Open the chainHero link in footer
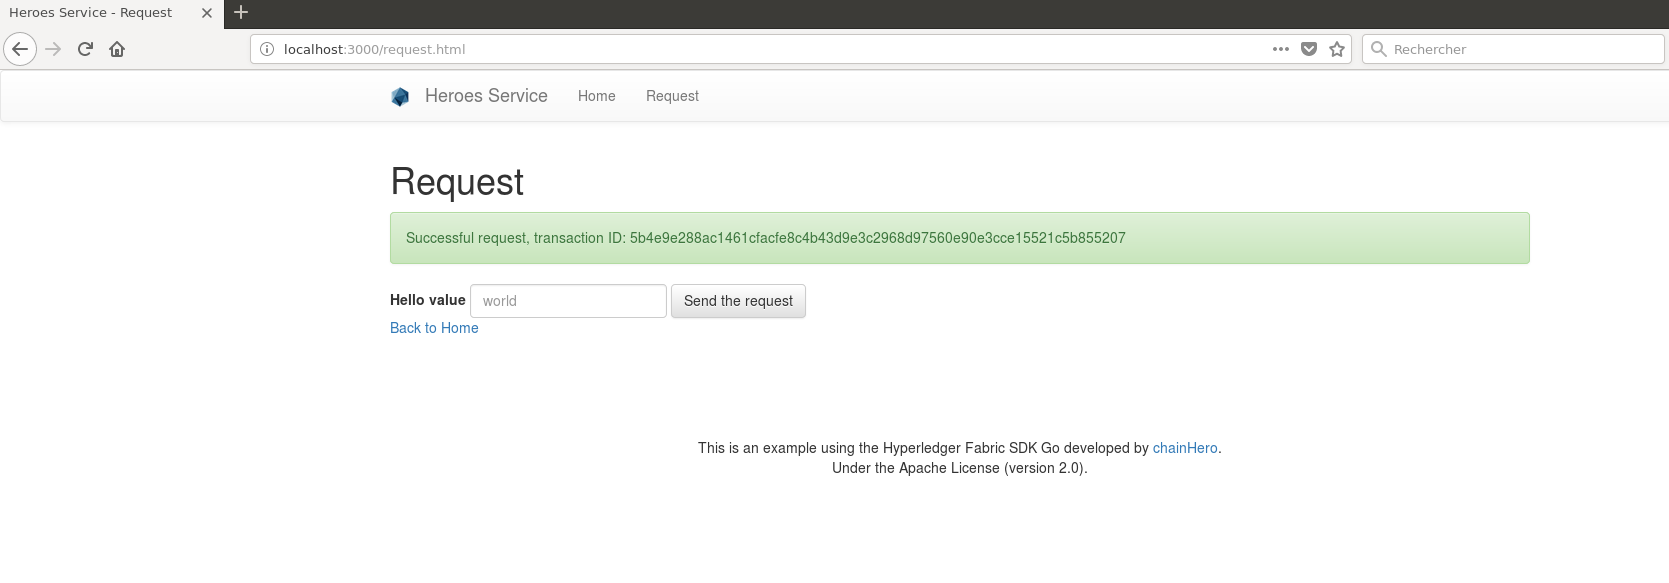The image size is (1669, 583). click(x=1185, y=448)
